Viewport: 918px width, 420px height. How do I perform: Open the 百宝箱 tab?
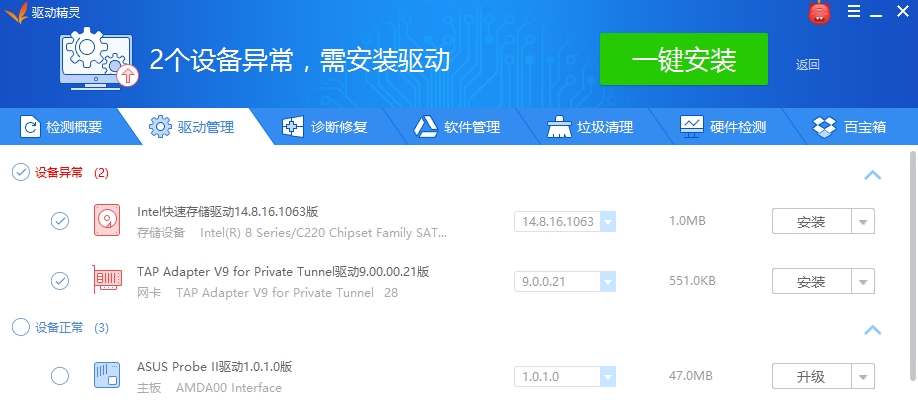[x=850, y=127]
